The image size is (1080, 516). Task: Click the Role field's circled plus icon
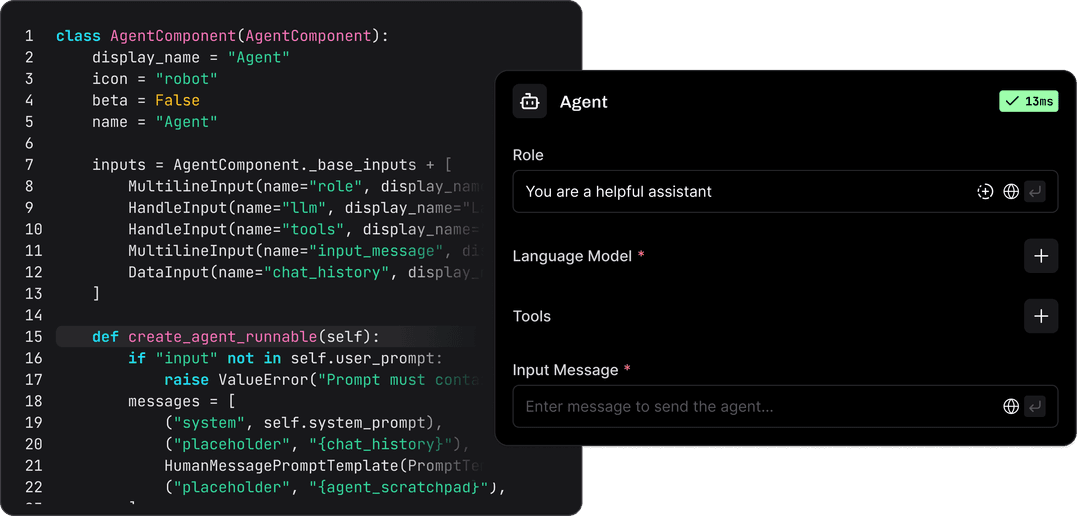click(986, 192)
